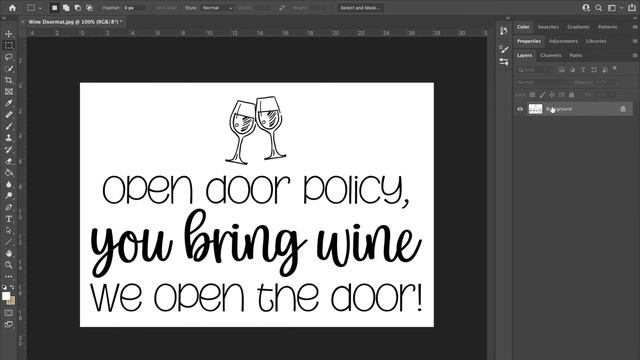Image resolution: width=640 pixels, height=360 pixels.
Task: Open the tool preset picker dropdown arrow
Action: 40,8
